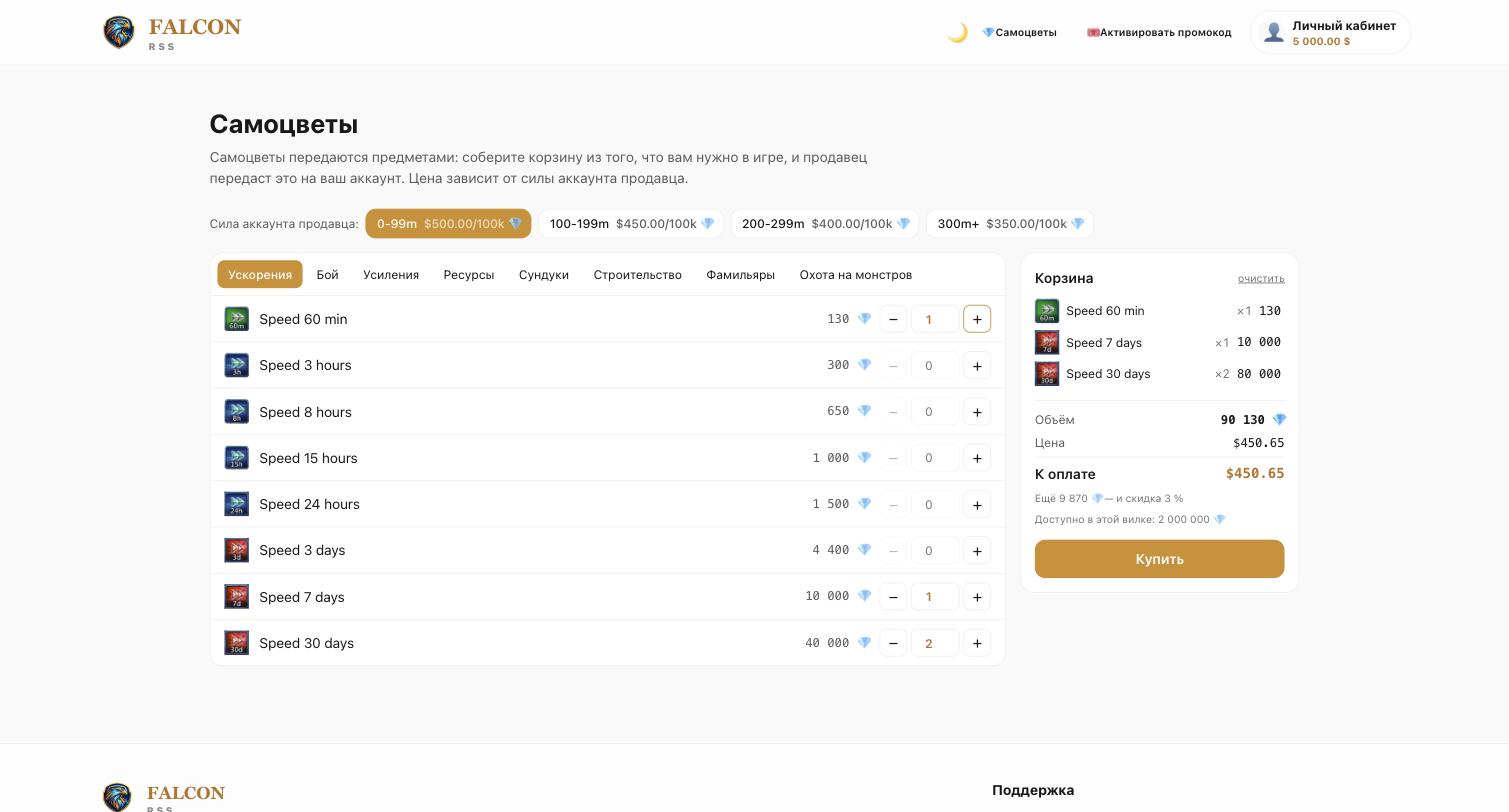Click Speed 60 min icon in cart
This screenshot has width=1509, height=812.
point(1047,311)
